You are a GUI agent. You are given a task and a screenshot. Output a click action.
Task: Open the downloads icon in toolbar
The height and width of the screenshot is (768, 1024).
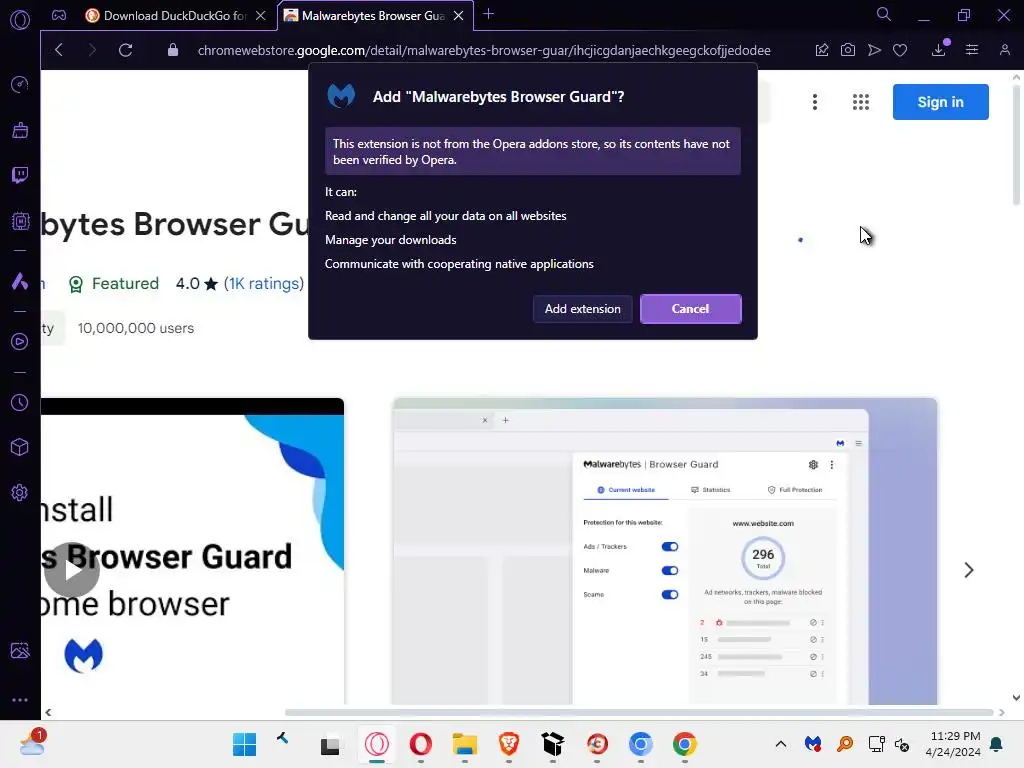click(939, 50)
